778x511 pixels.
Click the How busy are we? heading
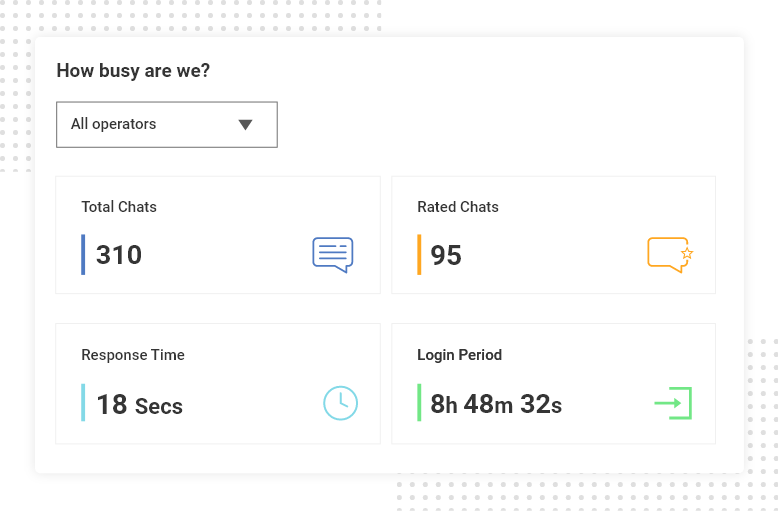tap(133, 71)
